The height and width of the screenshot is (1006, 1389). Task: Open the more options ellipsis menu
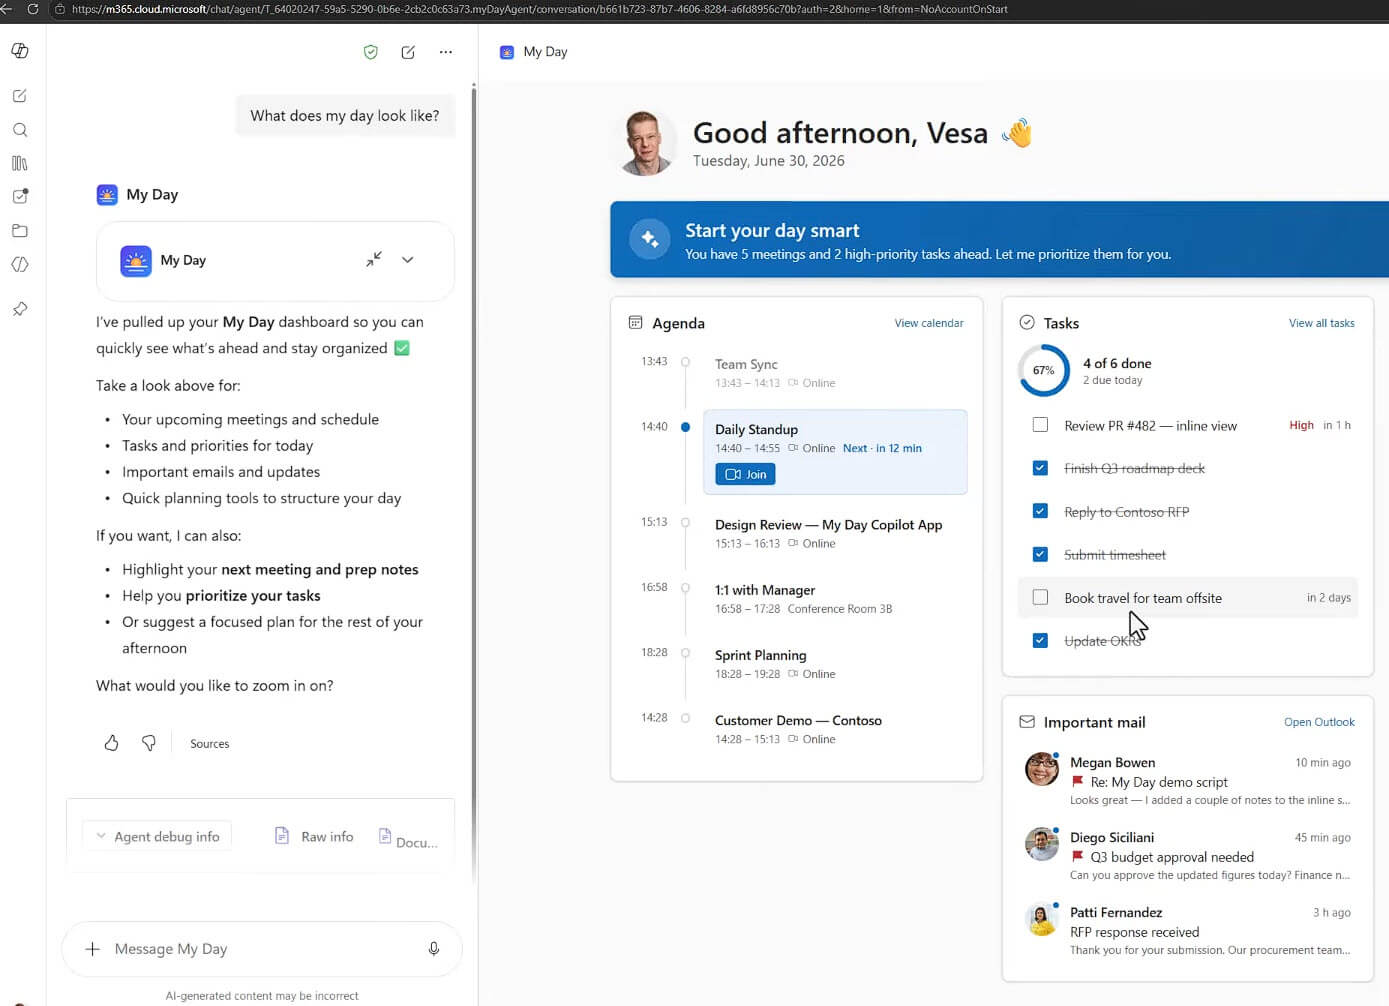coord(446,52)
